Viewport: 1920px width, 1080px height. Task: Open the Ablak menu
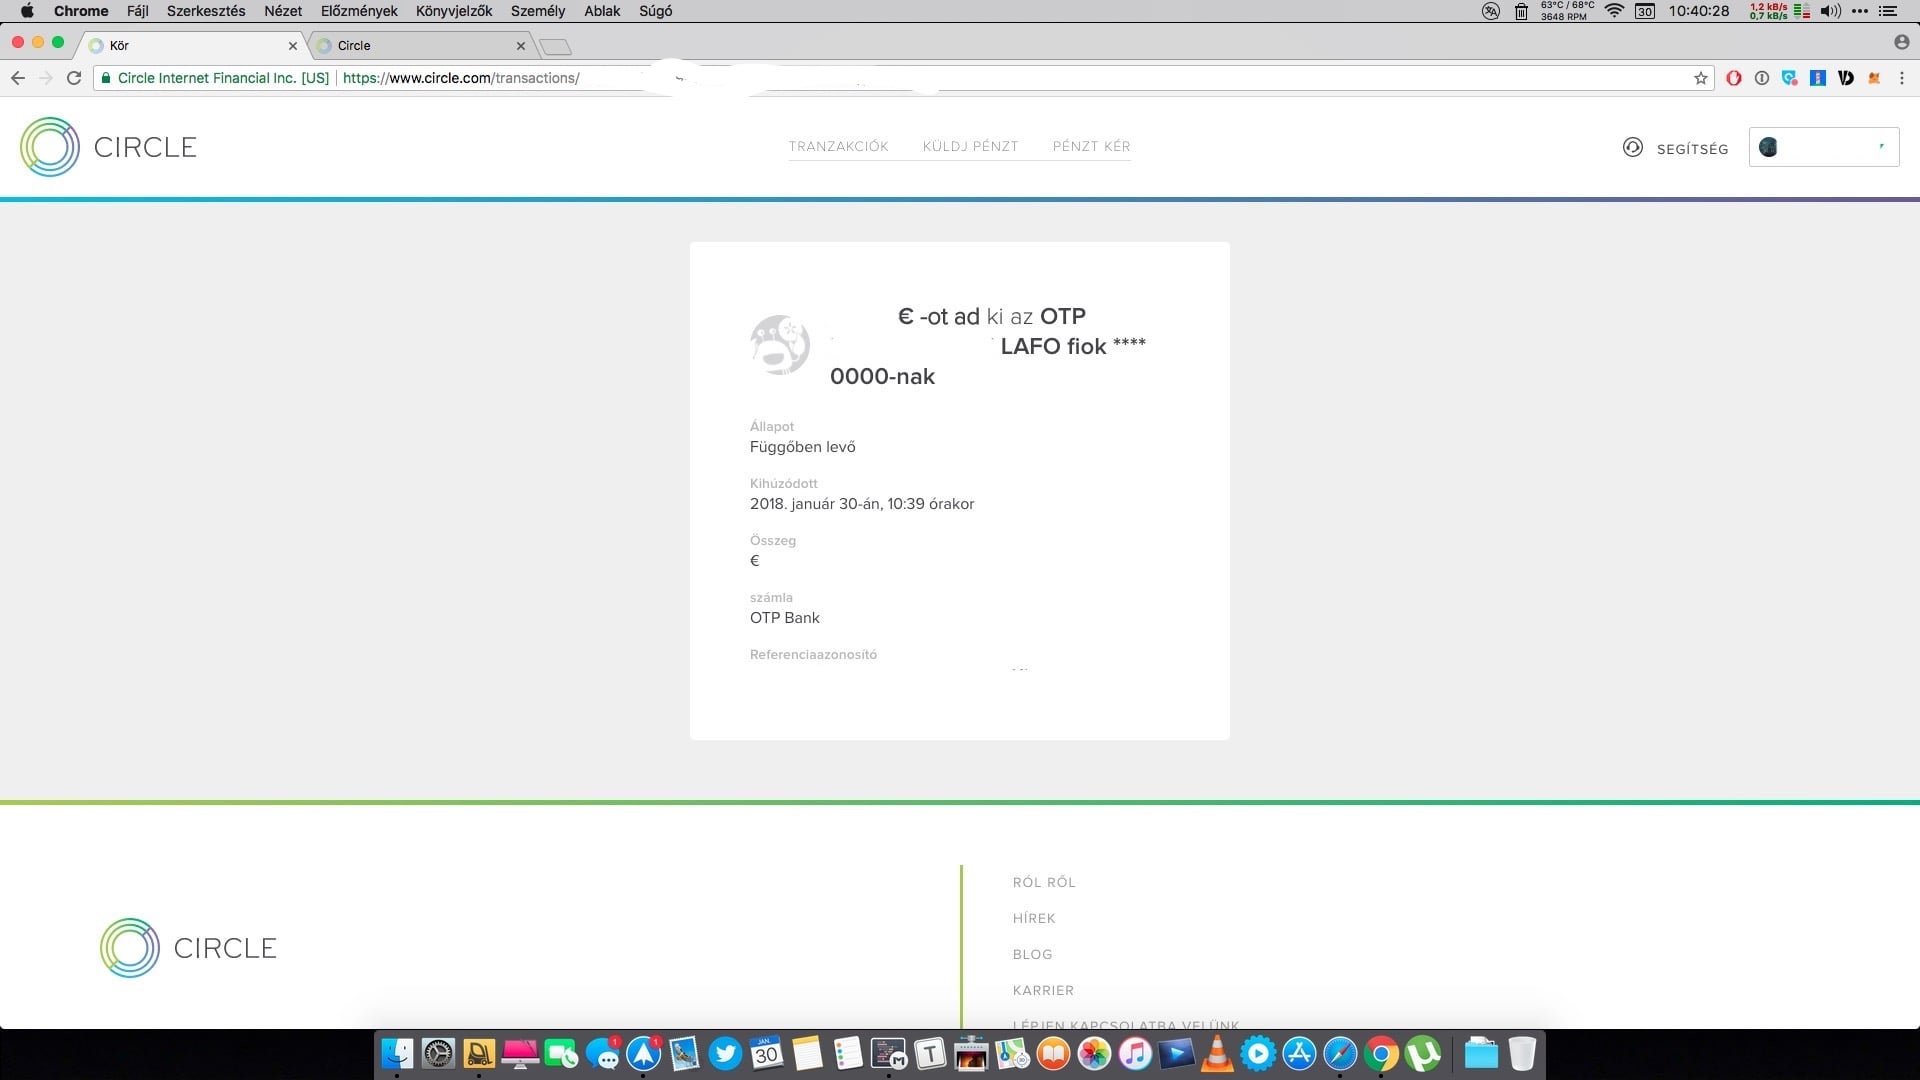(x=602, y=11)
